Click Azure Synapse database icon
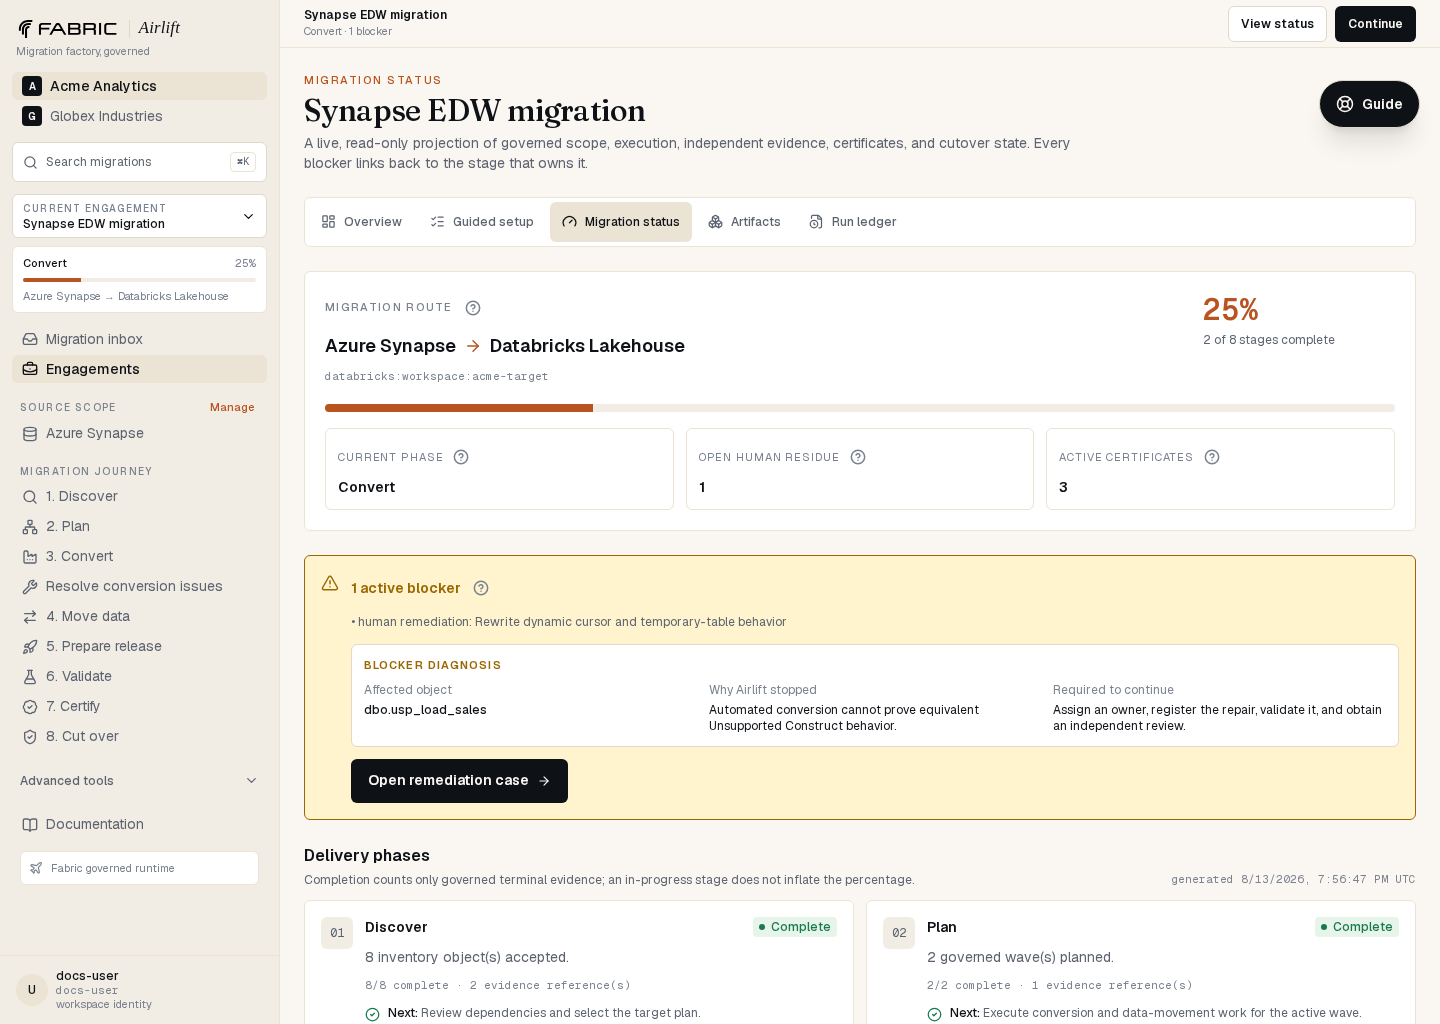Screen dimensions: 1440x1024 click(30, 433)
